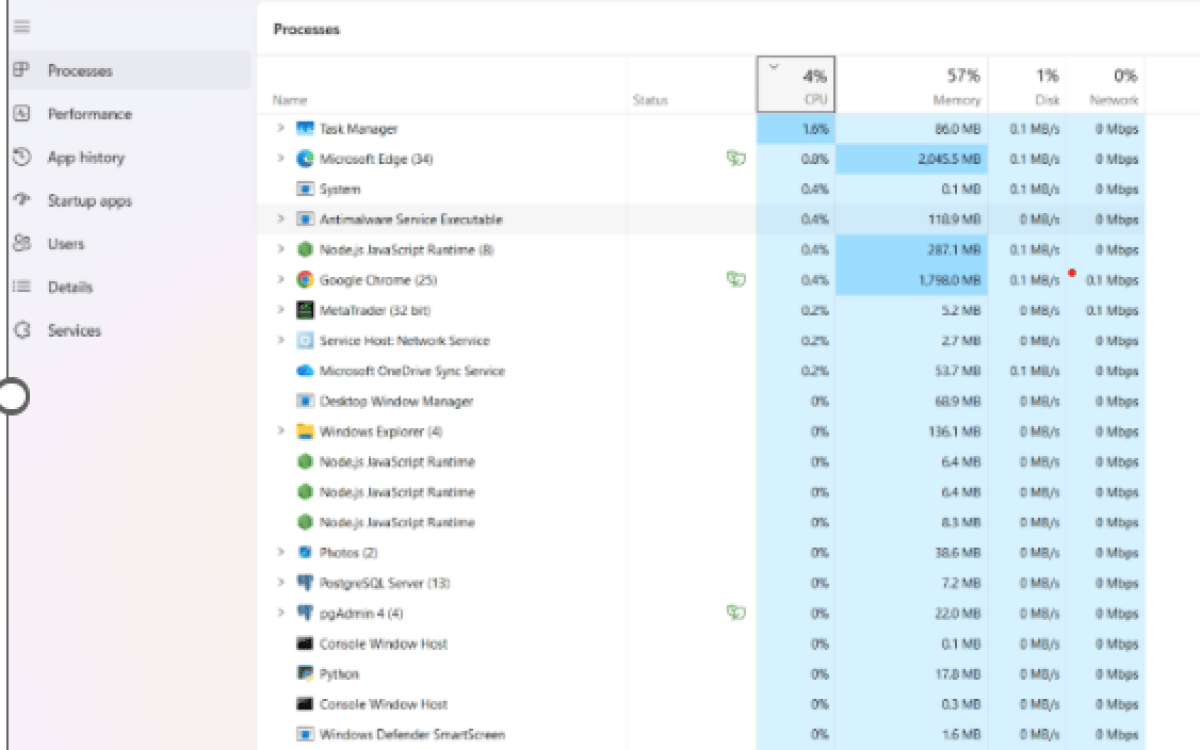The width and height of the screenshot is (1200, 750).
Task: Click the Desktop Window Manager icon
Action: pos(305,401)
